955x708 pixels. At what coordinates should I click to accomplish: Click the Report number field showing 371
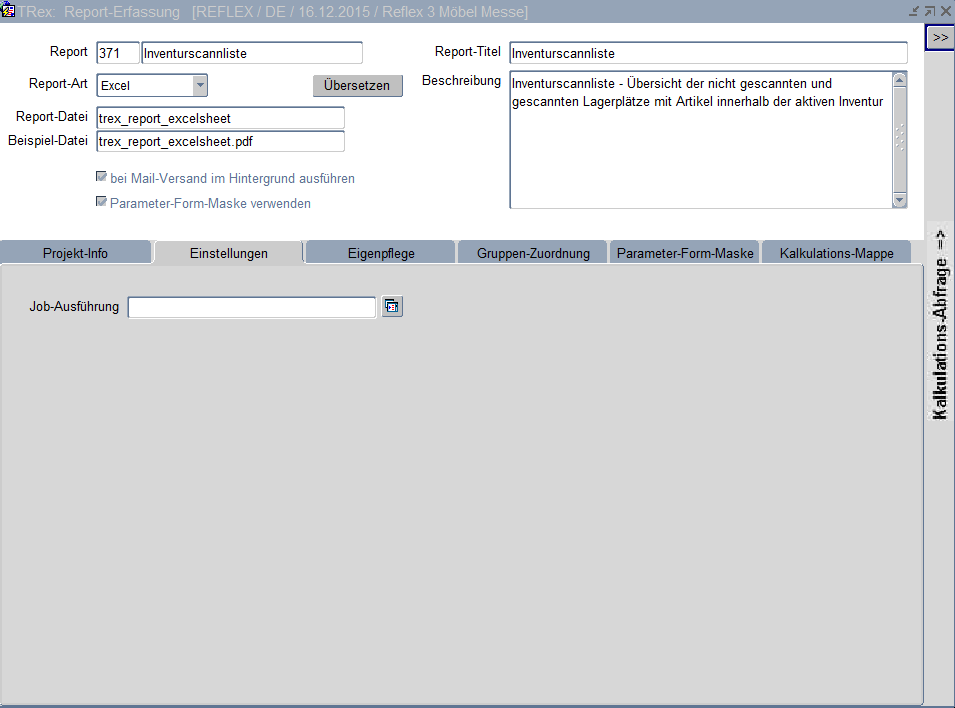[x=117, y=53]
